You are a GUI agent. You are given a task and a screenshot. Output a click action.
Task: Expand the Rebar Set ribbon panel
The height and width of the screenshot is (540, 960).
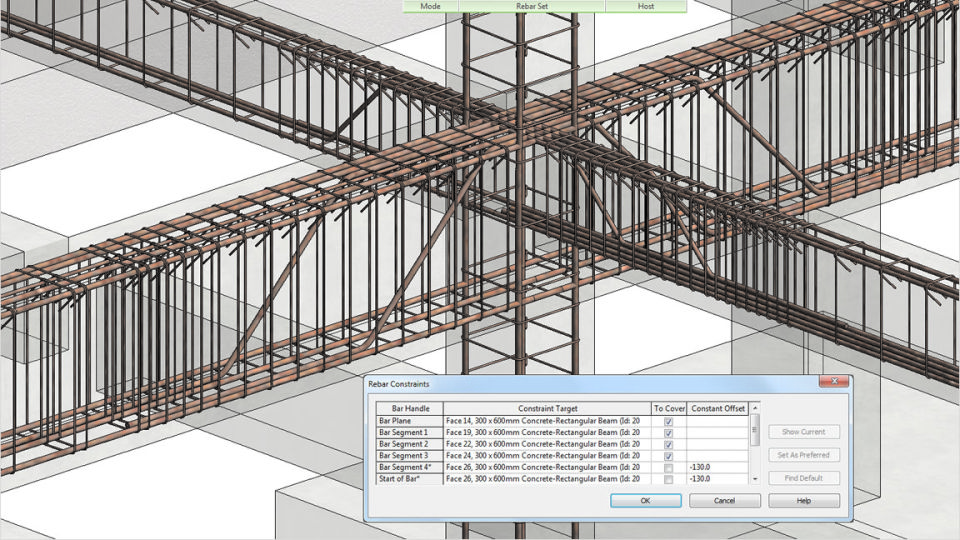531,6
